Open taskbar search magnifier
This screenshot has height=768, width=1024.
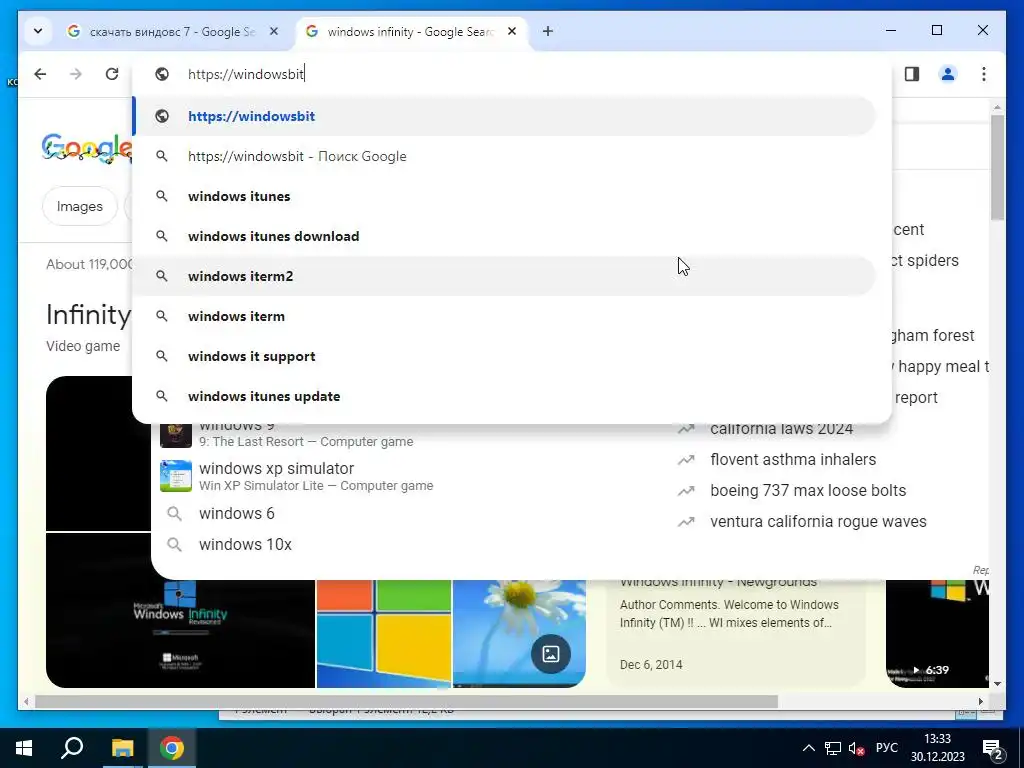click(72, 748)
